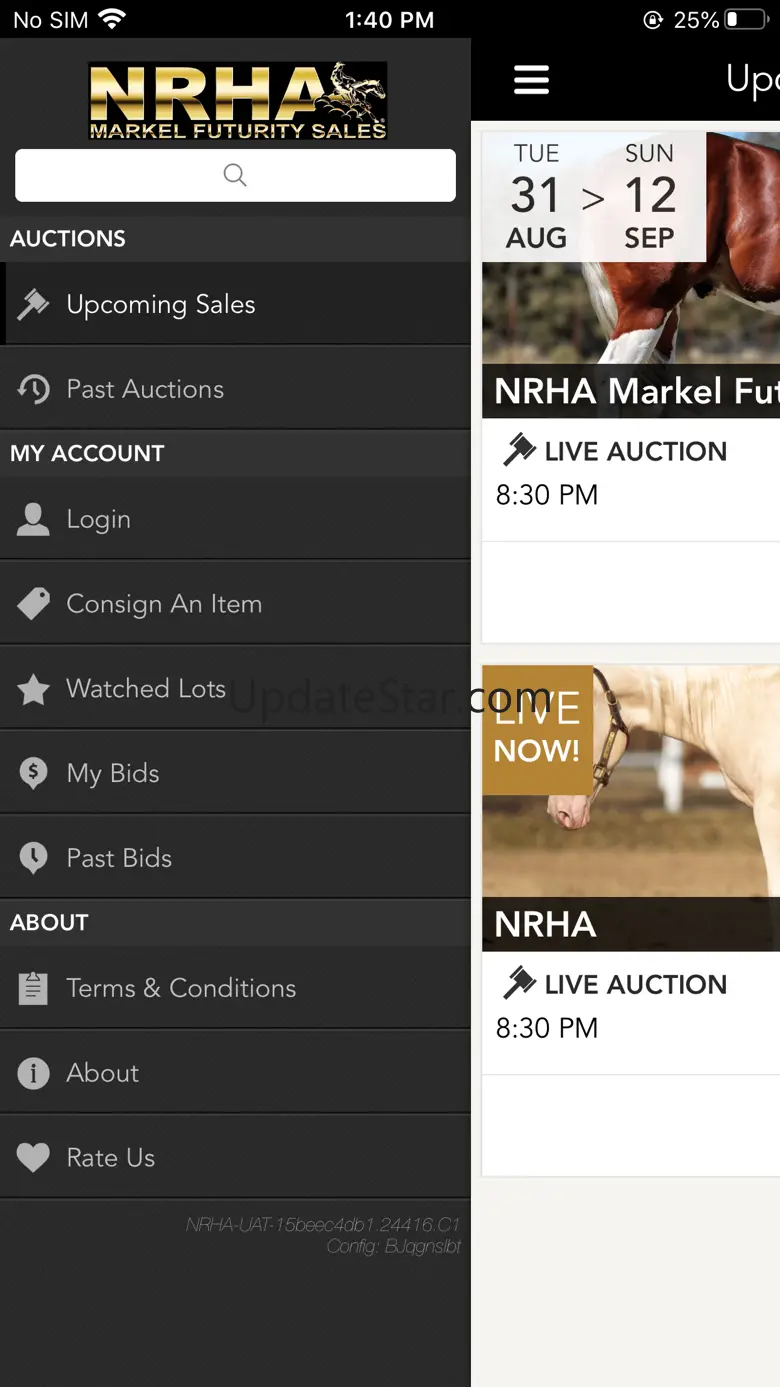The image size is (780, 1387).
Task: Open Terms & Conditions page
Action: pyautogui.click(x=181, y=988)
